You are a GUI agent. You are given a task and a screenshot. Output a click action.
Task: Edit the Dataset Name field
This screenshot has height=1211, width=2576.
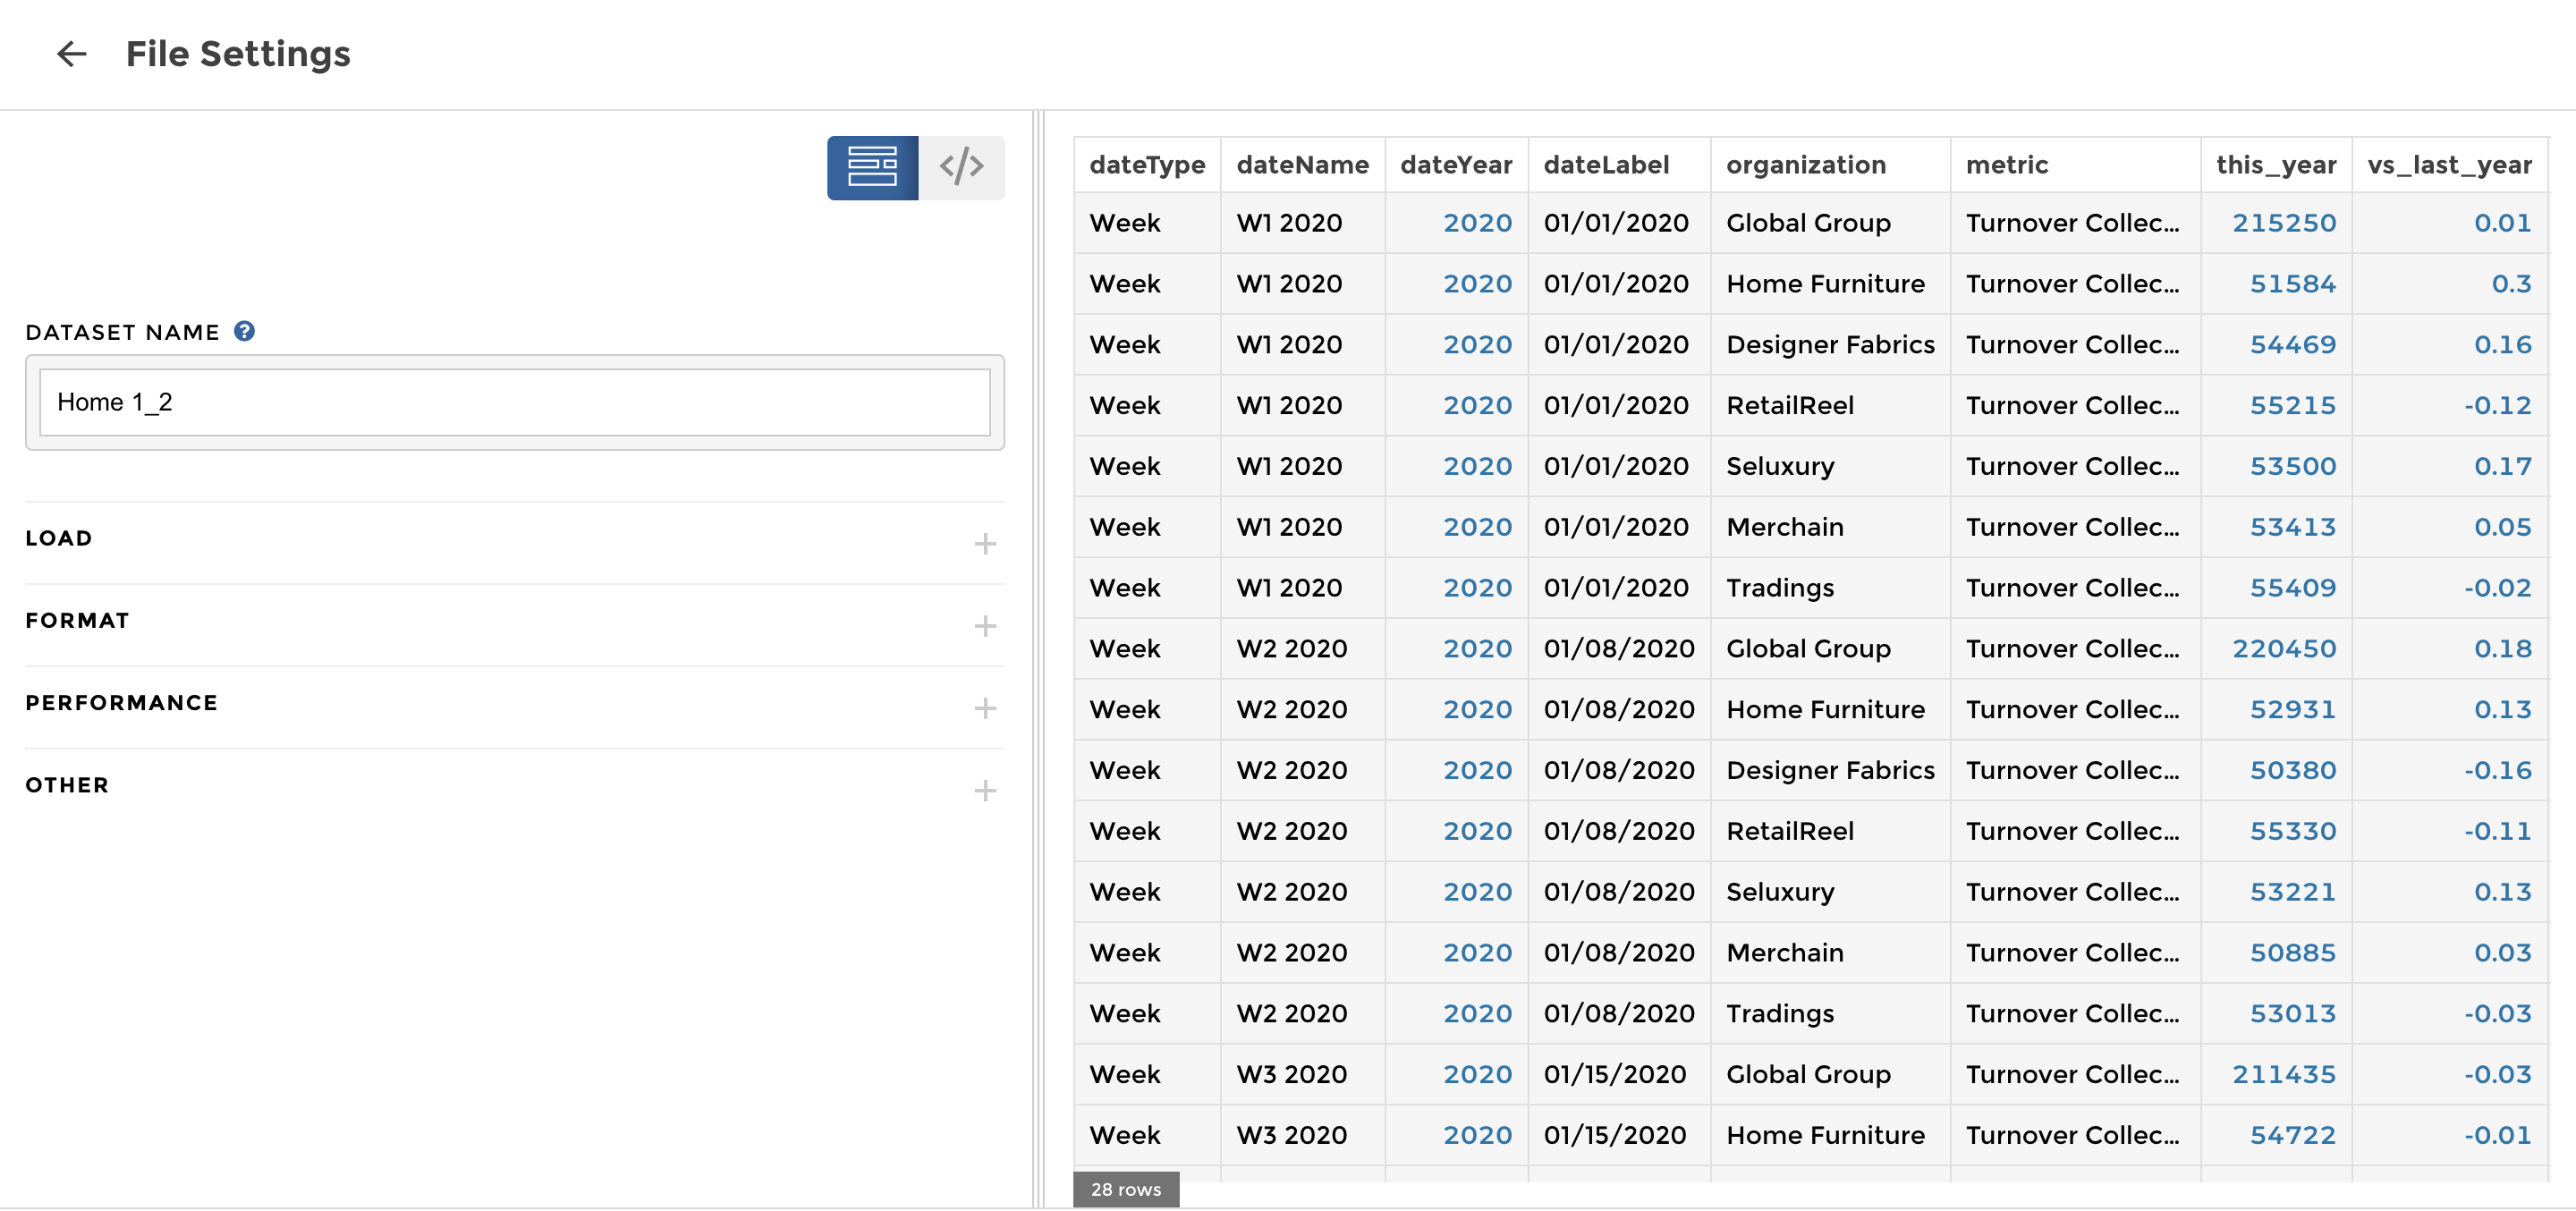click(x=514, y=402)
